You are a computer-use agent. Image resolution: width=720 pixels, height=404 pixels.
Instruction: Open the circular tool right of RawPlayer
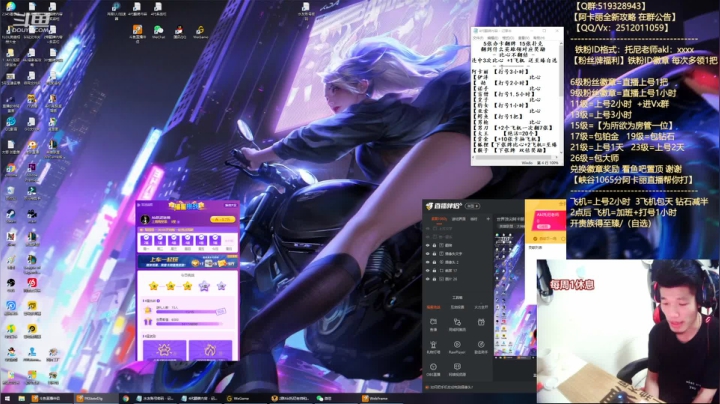[481, 347]
